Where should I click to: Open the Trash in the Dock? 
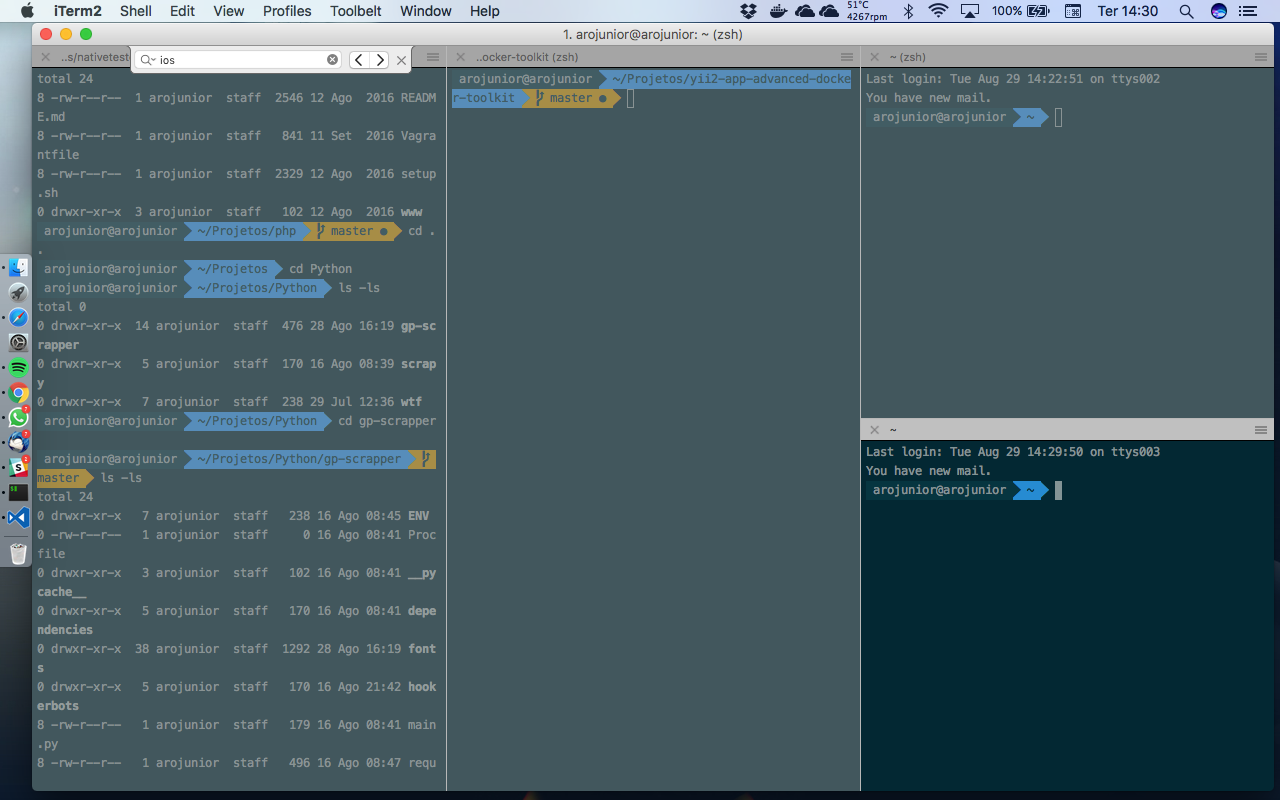pyautogui.click(x=19, y=552)
